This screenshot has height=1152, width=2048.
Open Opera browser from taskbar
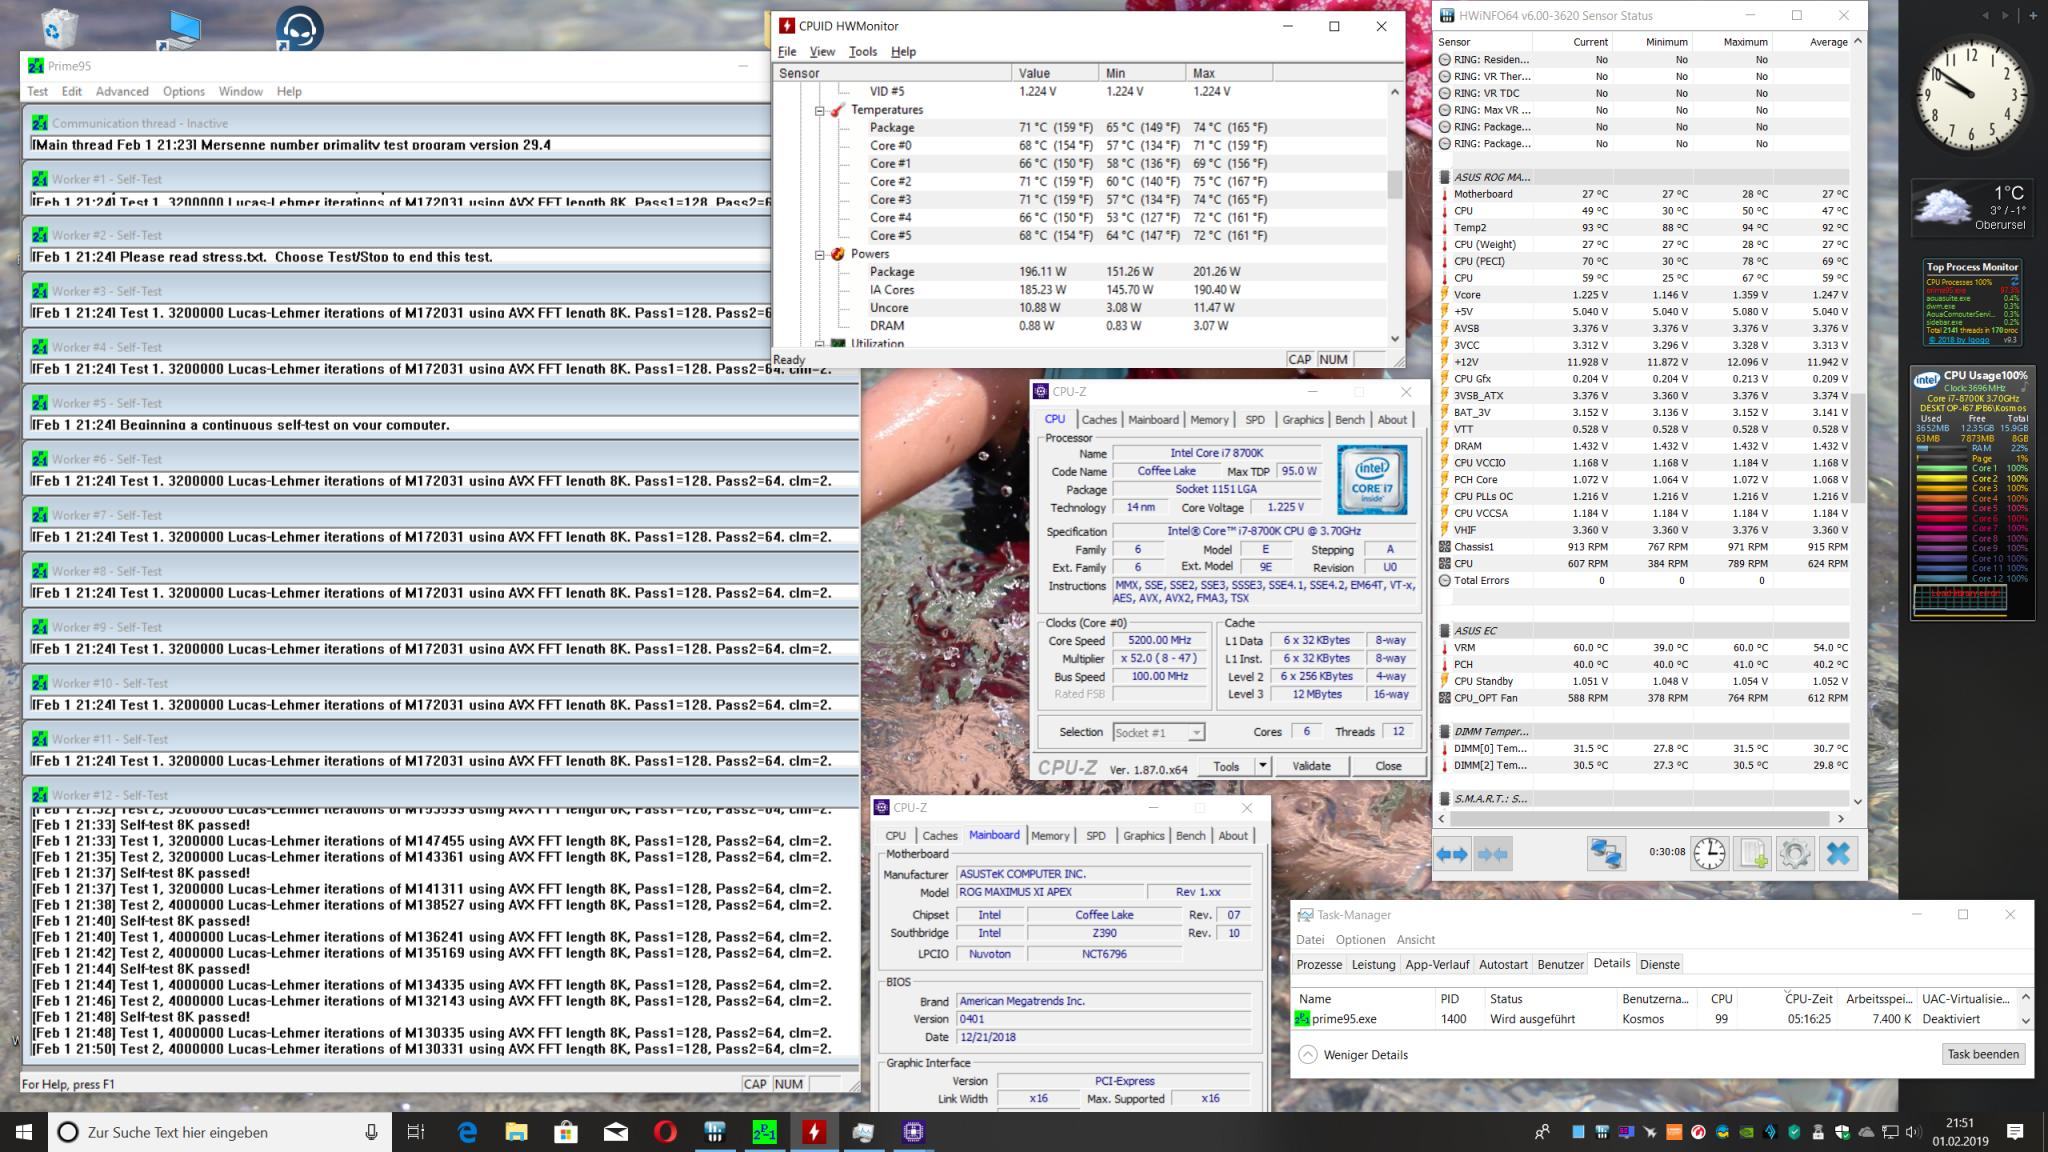pyautogui.click(x=665, y=1132)
